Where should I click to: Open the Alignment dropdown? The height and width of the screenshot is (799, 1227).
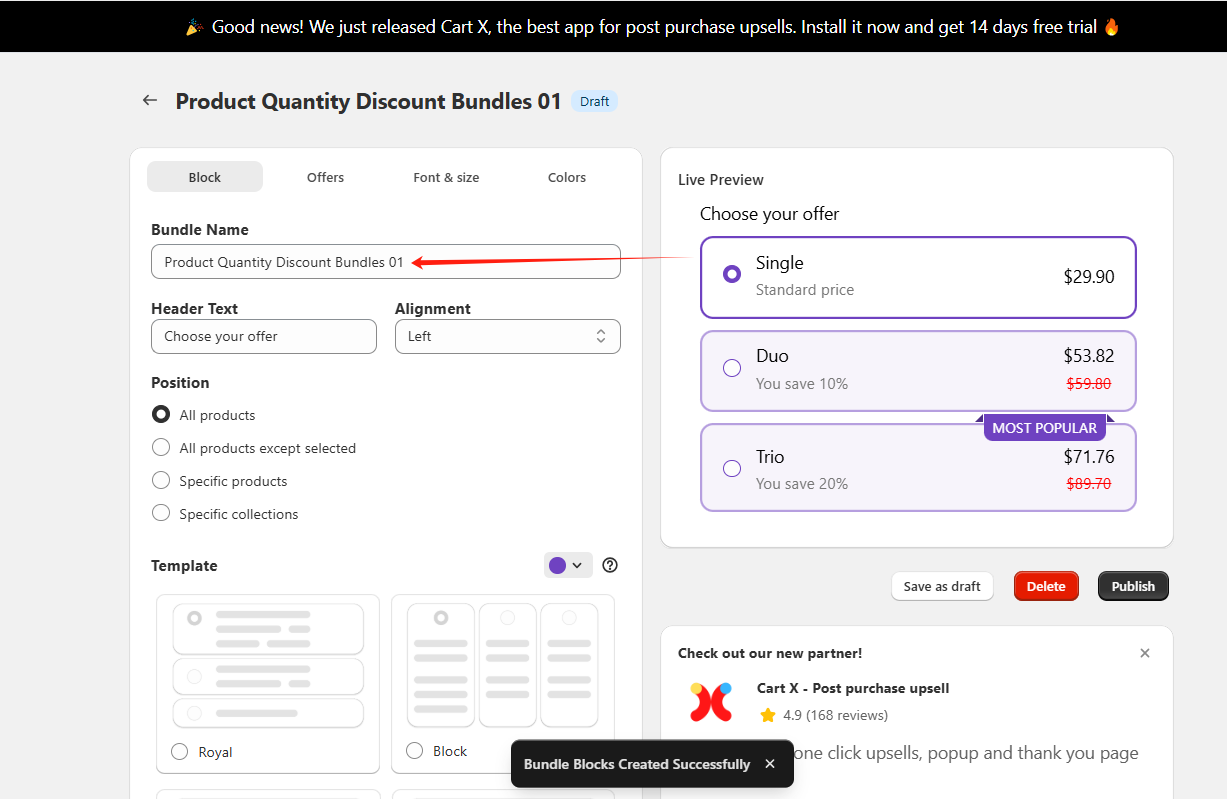click(507, 336)
